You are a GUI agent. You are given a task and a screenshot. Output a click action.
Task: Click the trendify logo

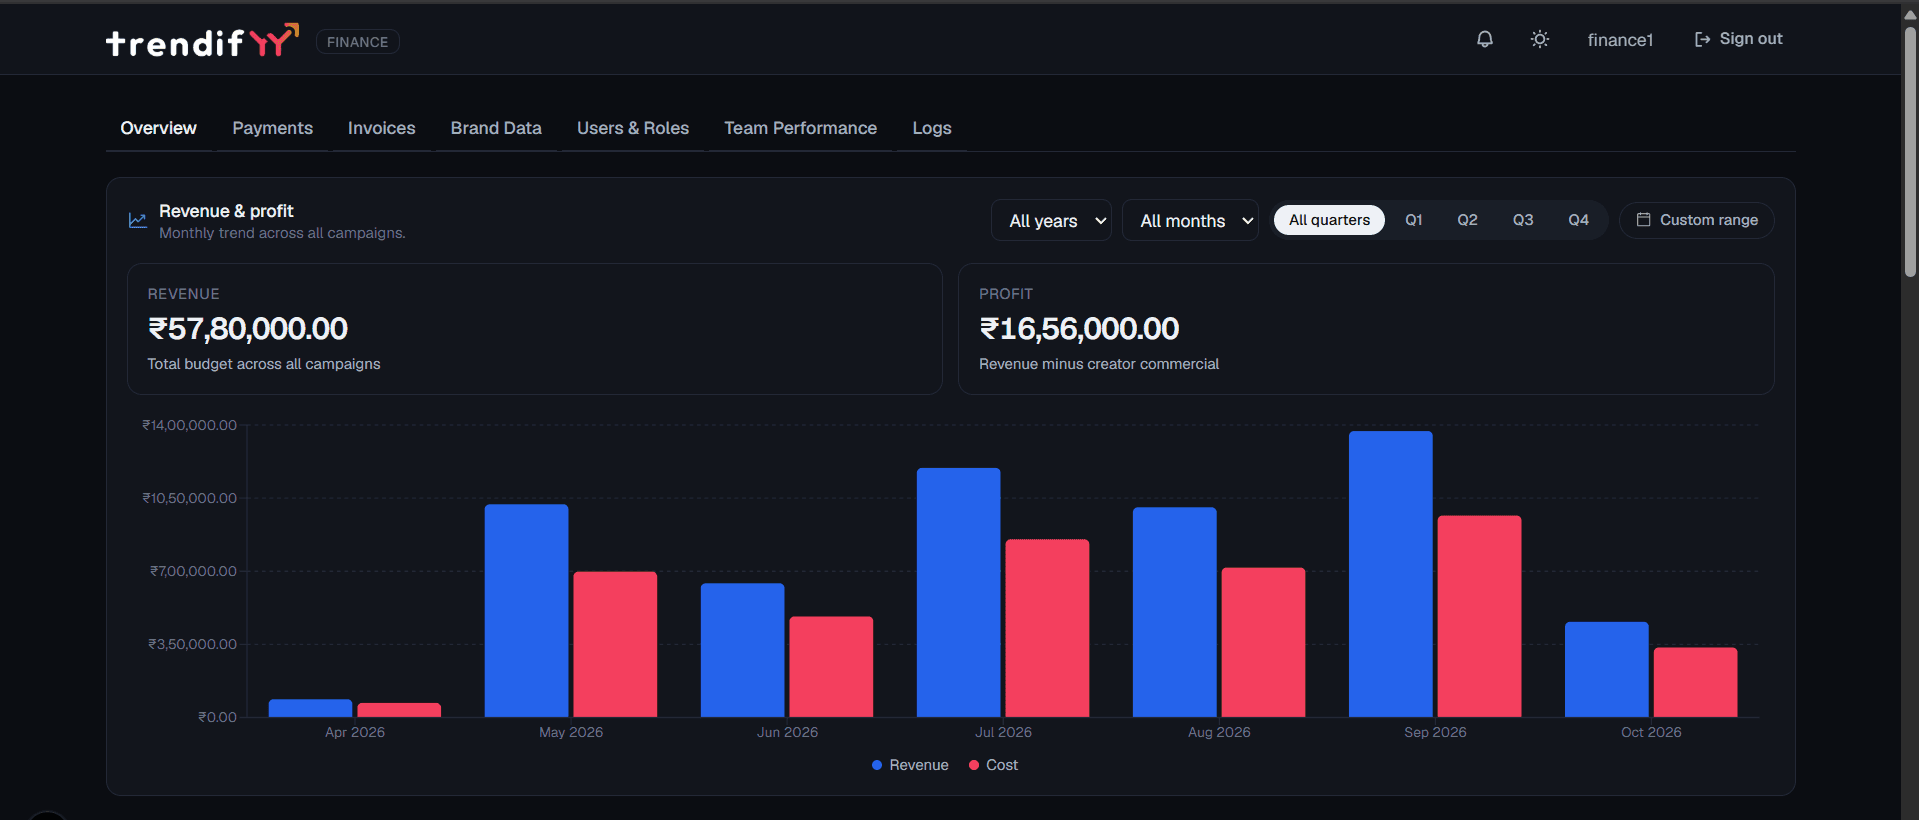tap(202, 41)
